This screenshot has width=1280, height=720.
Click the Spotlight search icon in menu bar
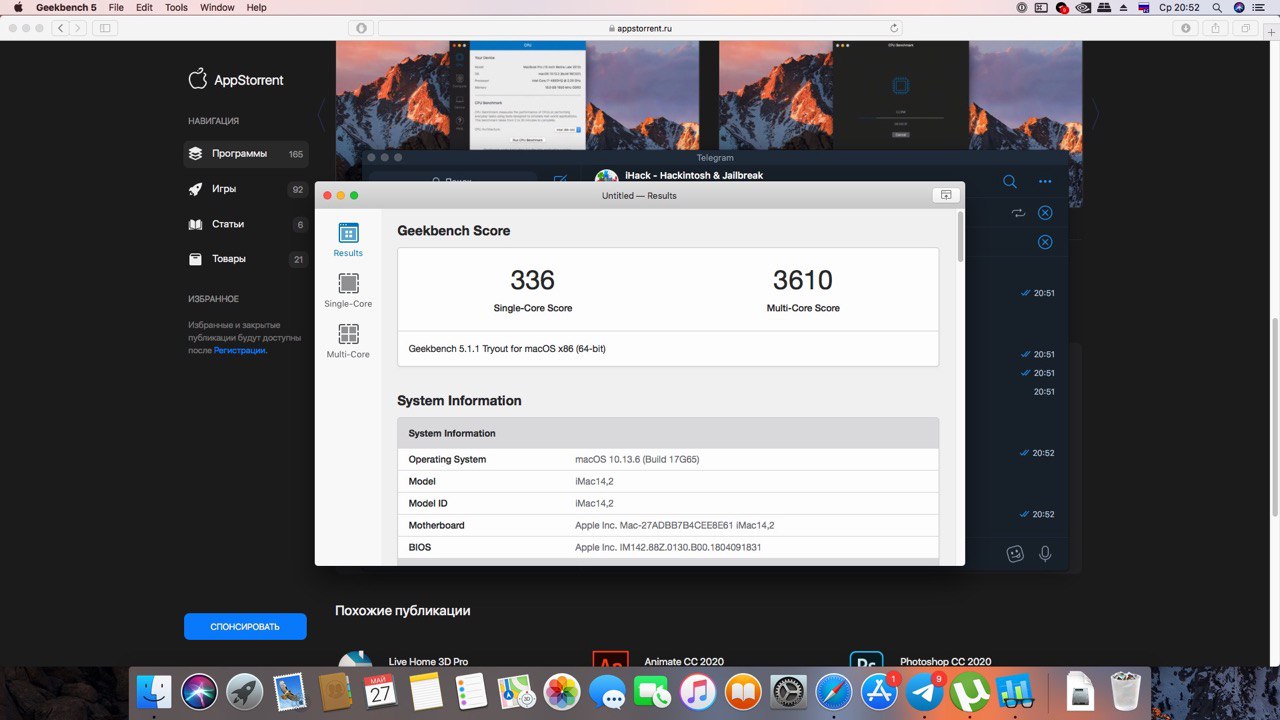1217,7
